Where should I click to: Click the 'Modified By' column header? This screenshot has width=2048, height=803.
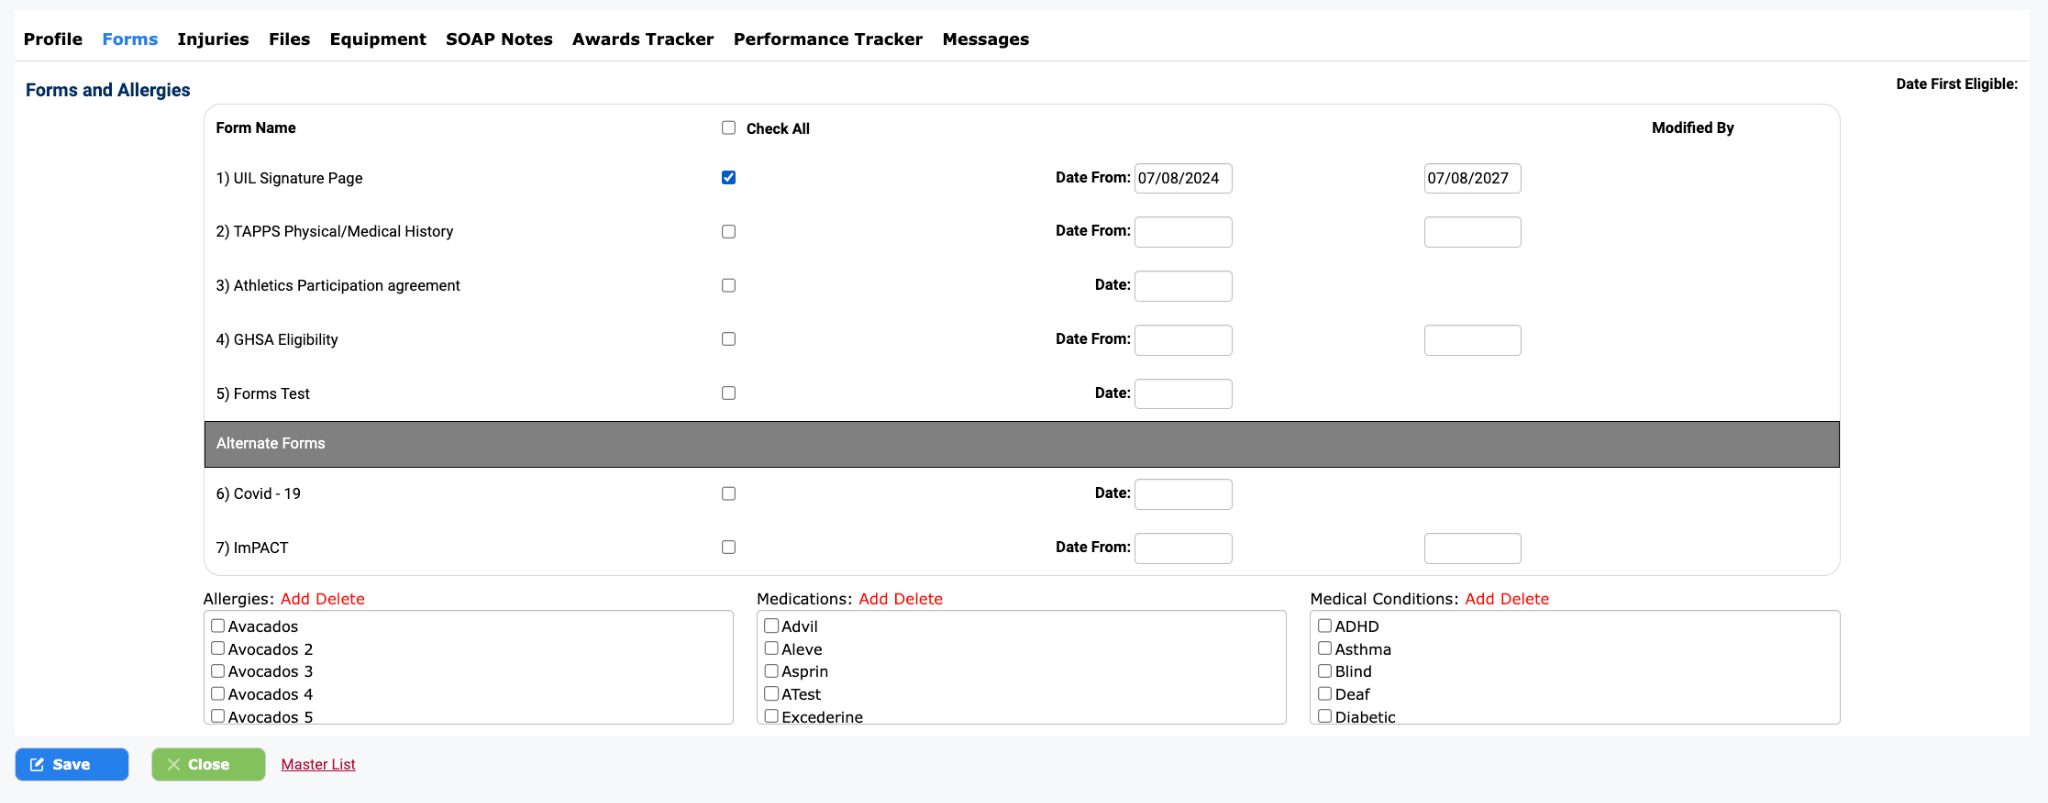(1692, 128)
